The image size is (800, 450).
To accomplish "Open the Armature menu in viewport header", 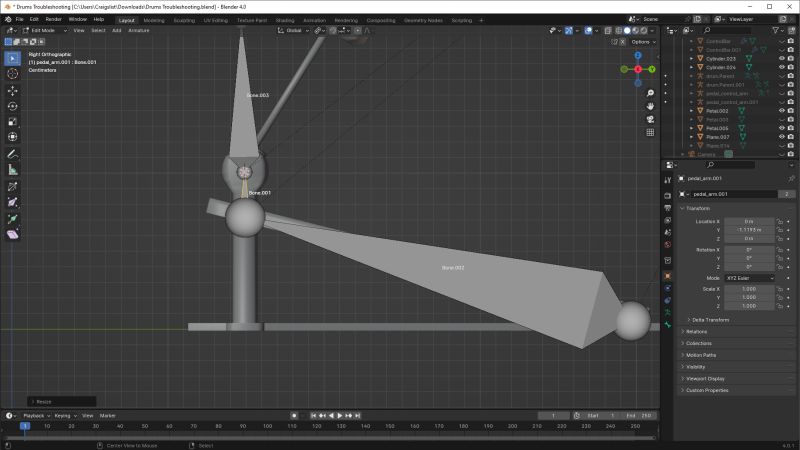I will tap(138, 31).
